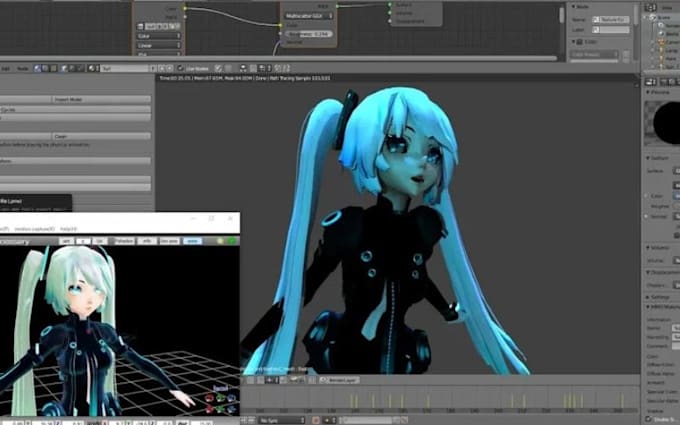Click the node editor horizontal scrollbar

pyautogui.click(x=278, y=58)
